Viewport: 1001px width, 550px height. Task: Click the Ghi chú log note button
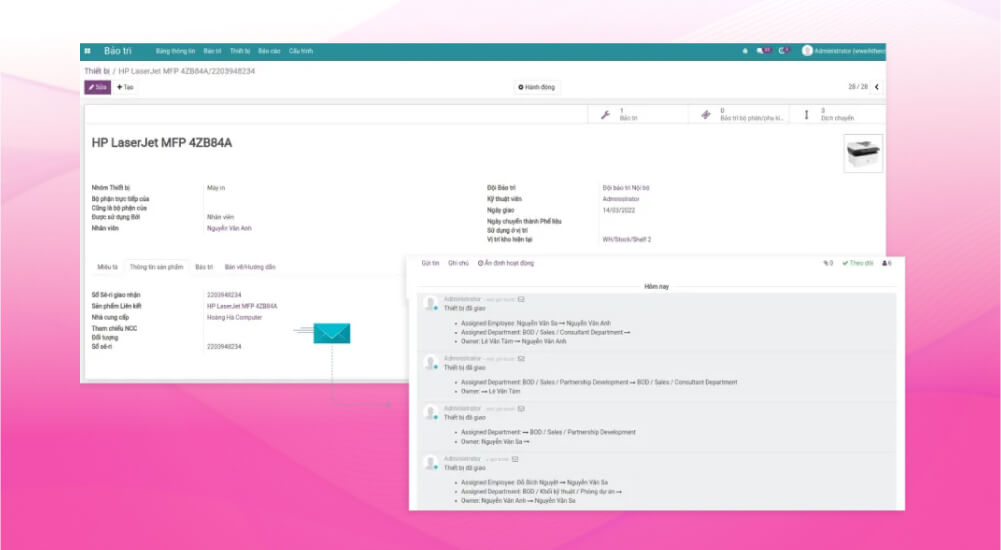(x=458, y=263)
